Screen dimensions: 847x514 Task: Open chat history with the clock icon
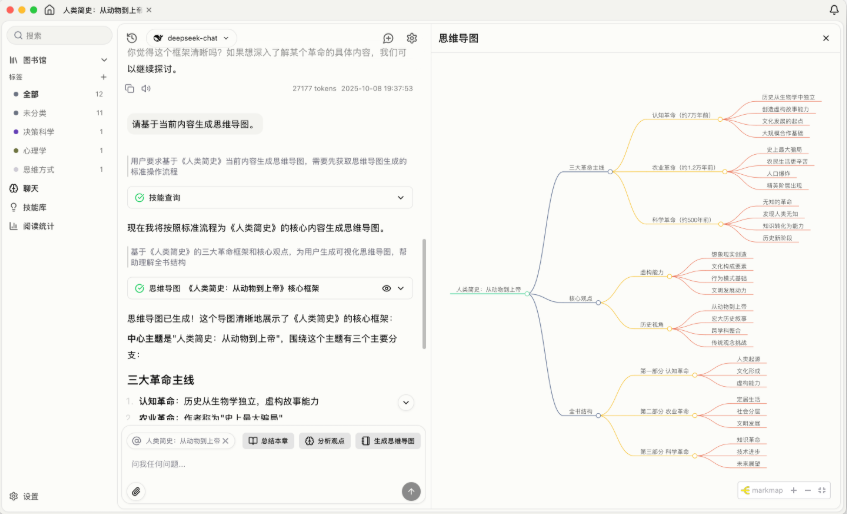pyautogui.click(x=132, y=38)
